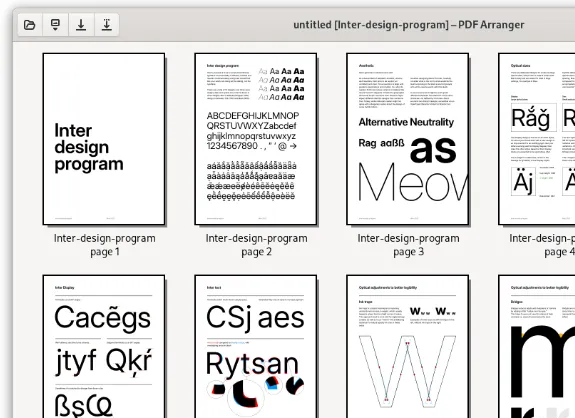Select the page 4 Optical sizes thumbnail
Screen dimensions: 575x418
click(x=536, y=139)
